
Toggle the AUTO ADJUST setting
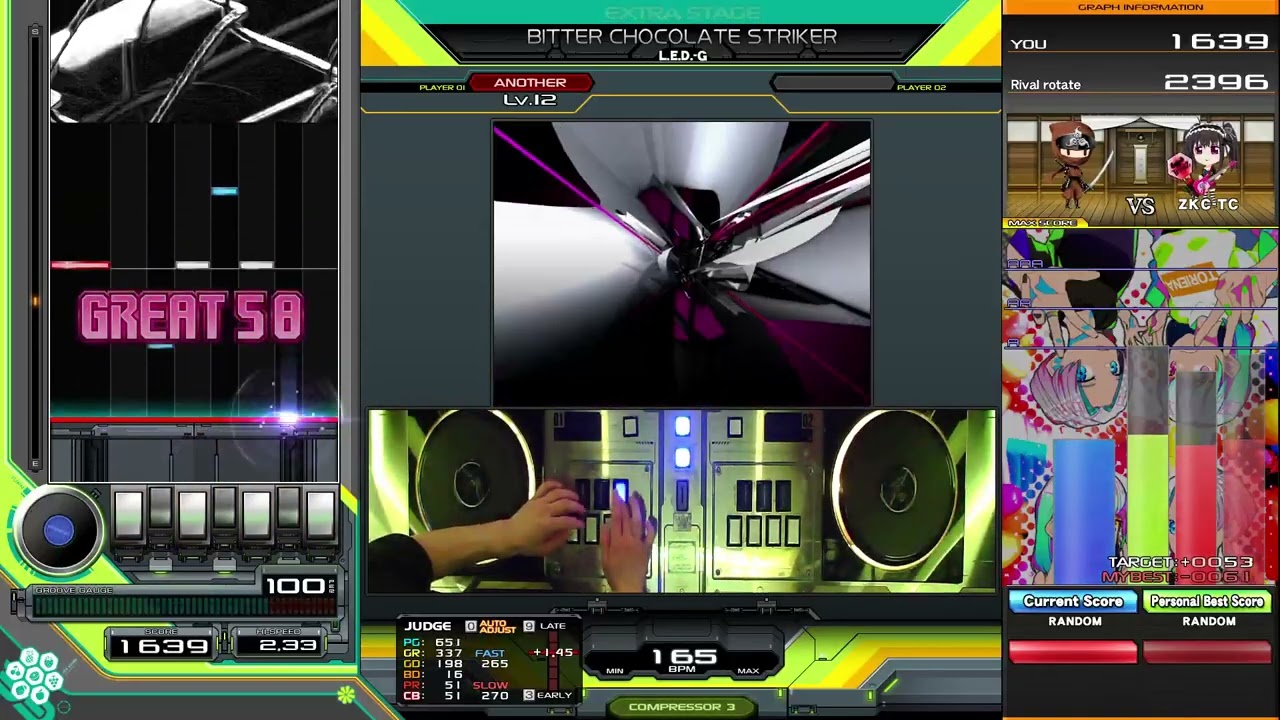tap(497, 626)
